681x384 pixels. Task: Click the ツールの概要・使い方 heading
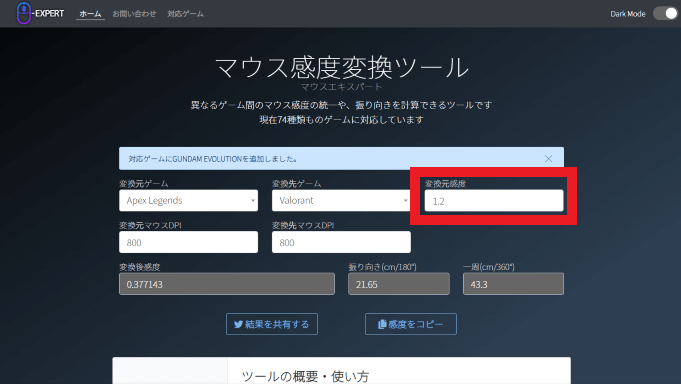(305, 376)
